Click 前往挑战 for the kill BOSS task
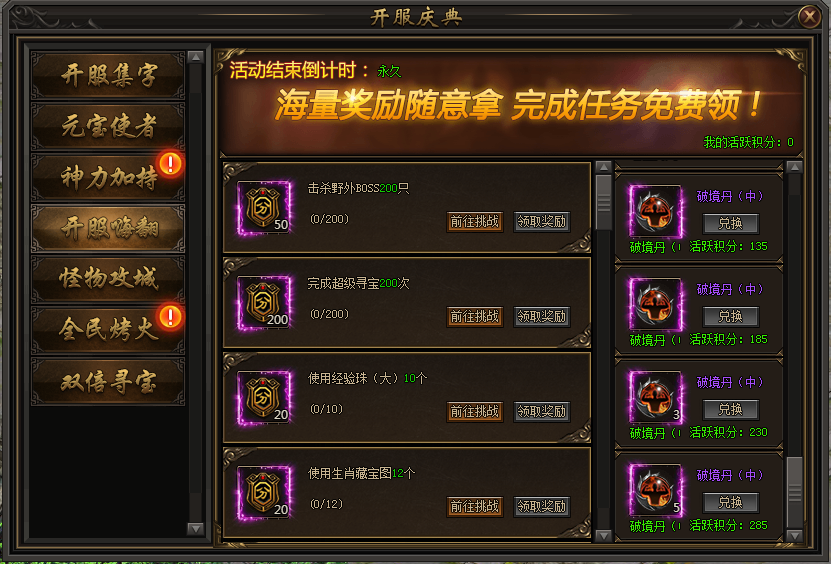 (474, 222)
